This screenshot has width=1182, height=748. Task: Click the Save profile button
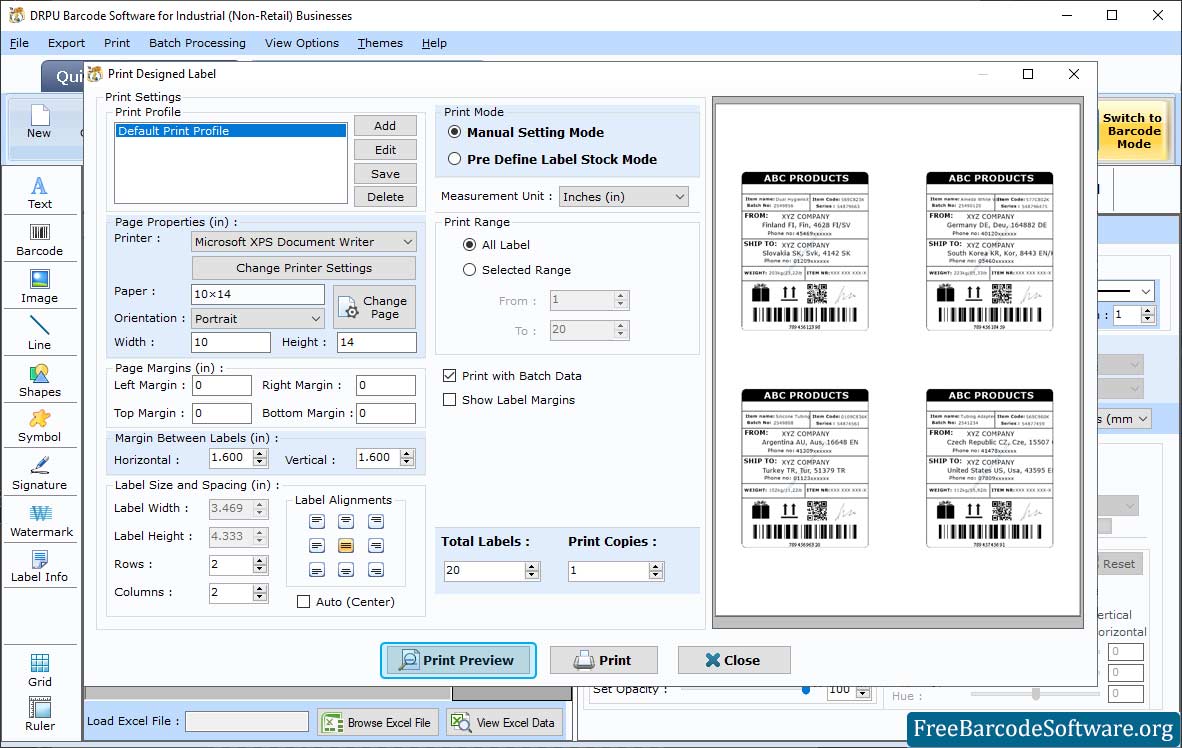pyautogui.click(x=385, y=173)
